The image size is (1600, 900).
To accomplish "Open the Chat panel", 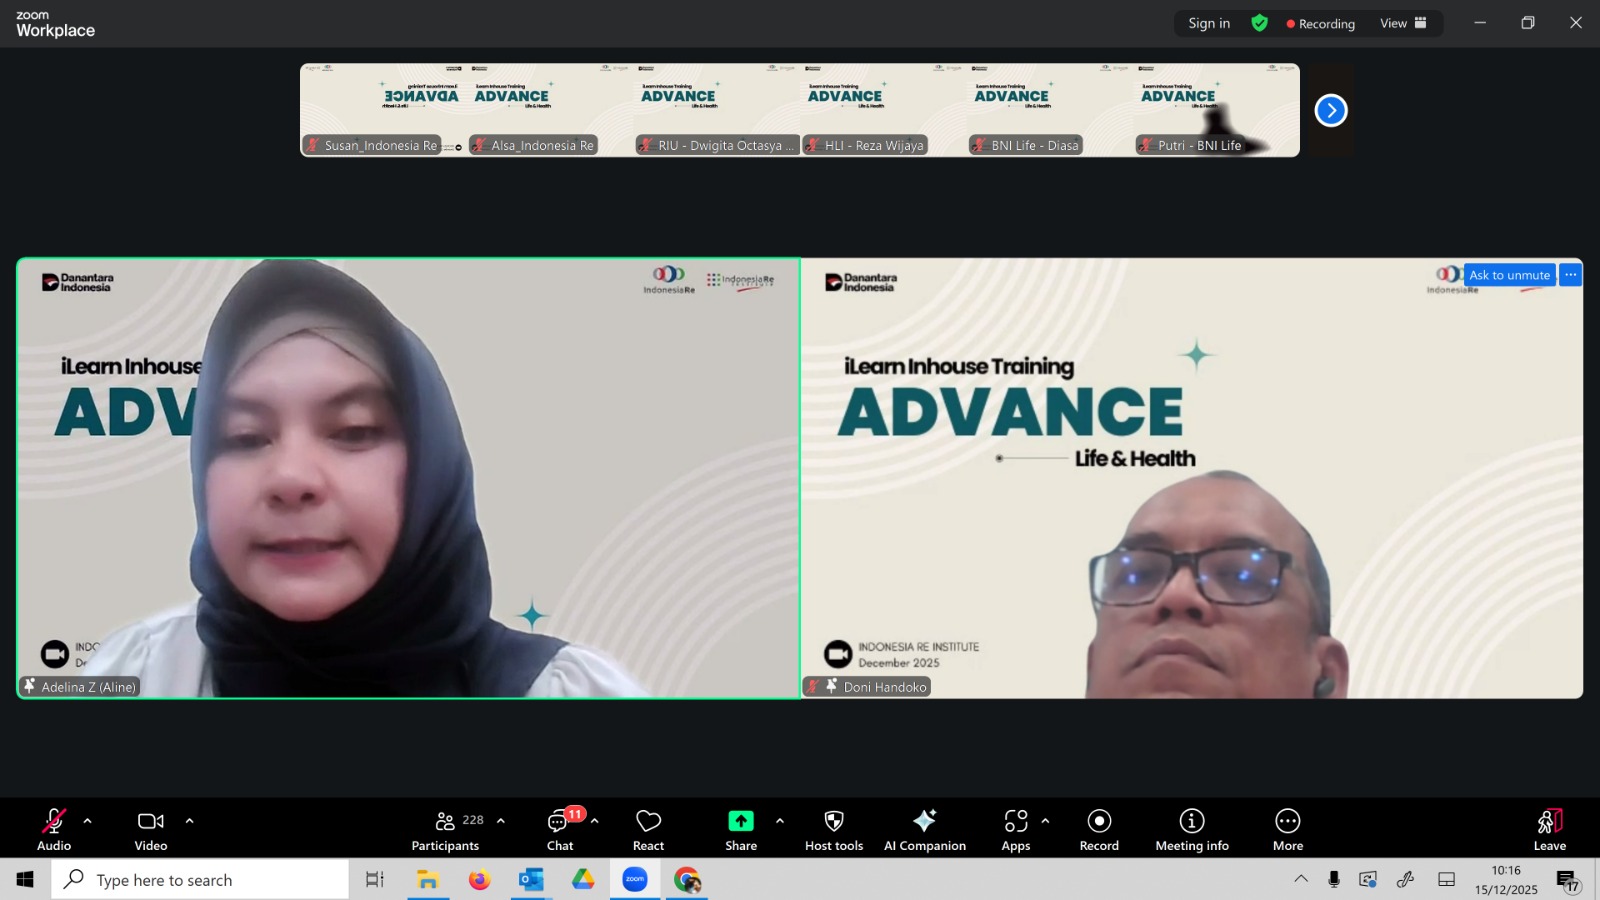I will (560, 830).
